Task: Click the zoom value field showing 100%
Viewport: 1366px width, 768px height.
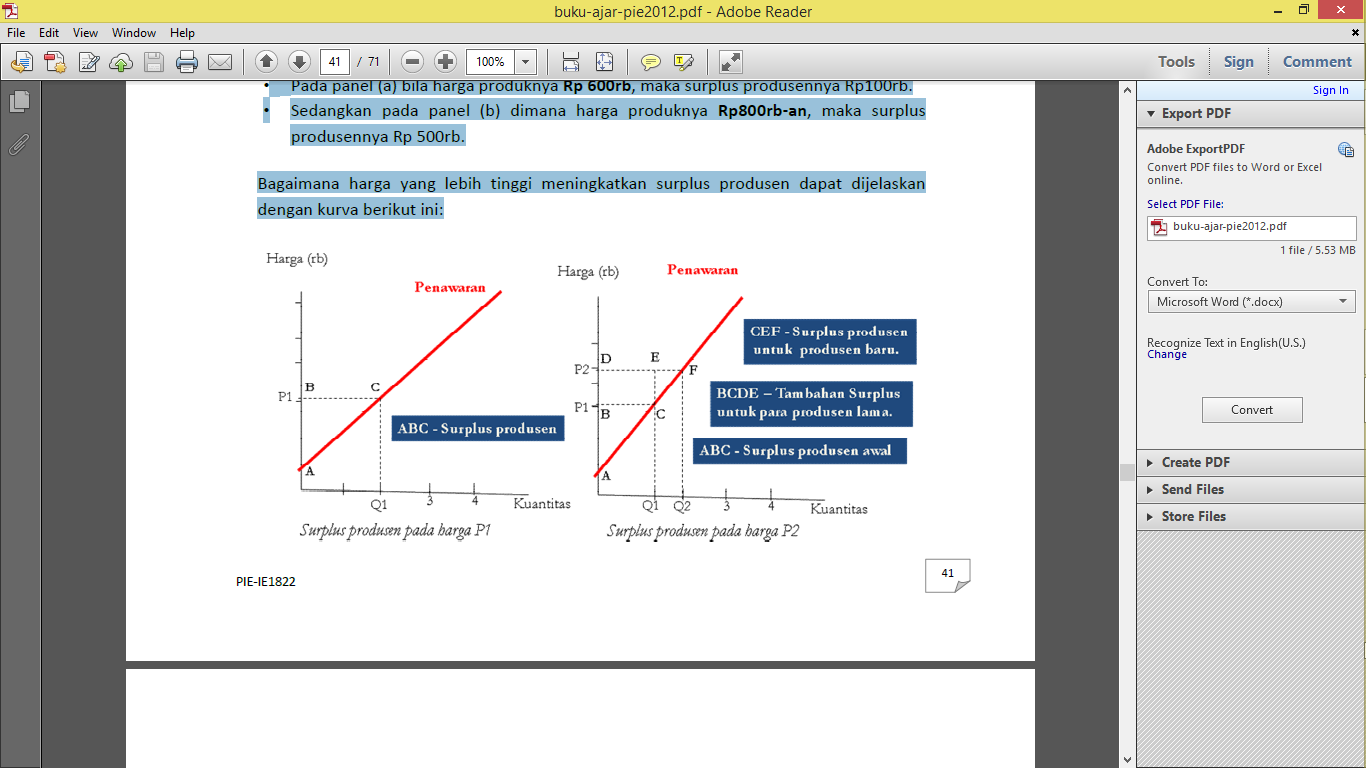Action: (490, 62)
